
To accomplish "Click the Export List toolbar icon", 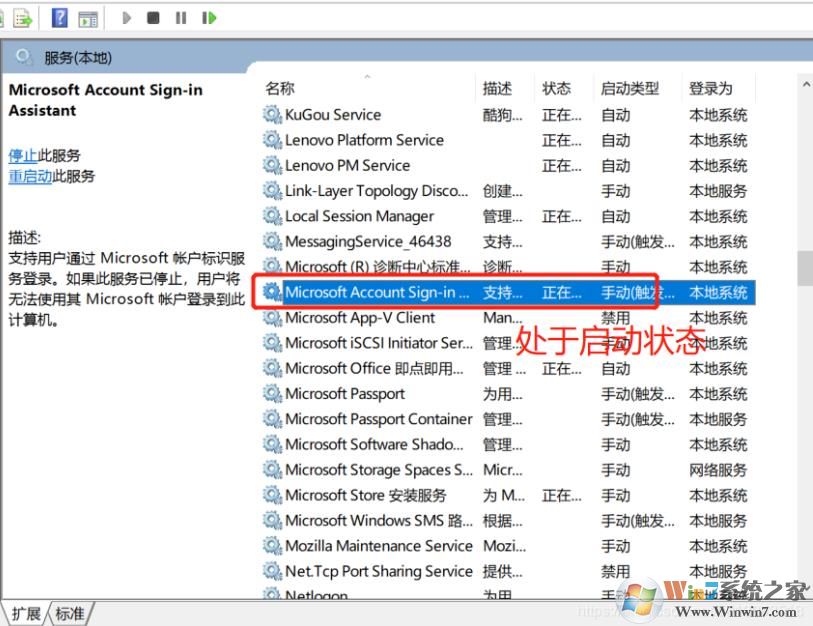I will click(x=23, y=19).
